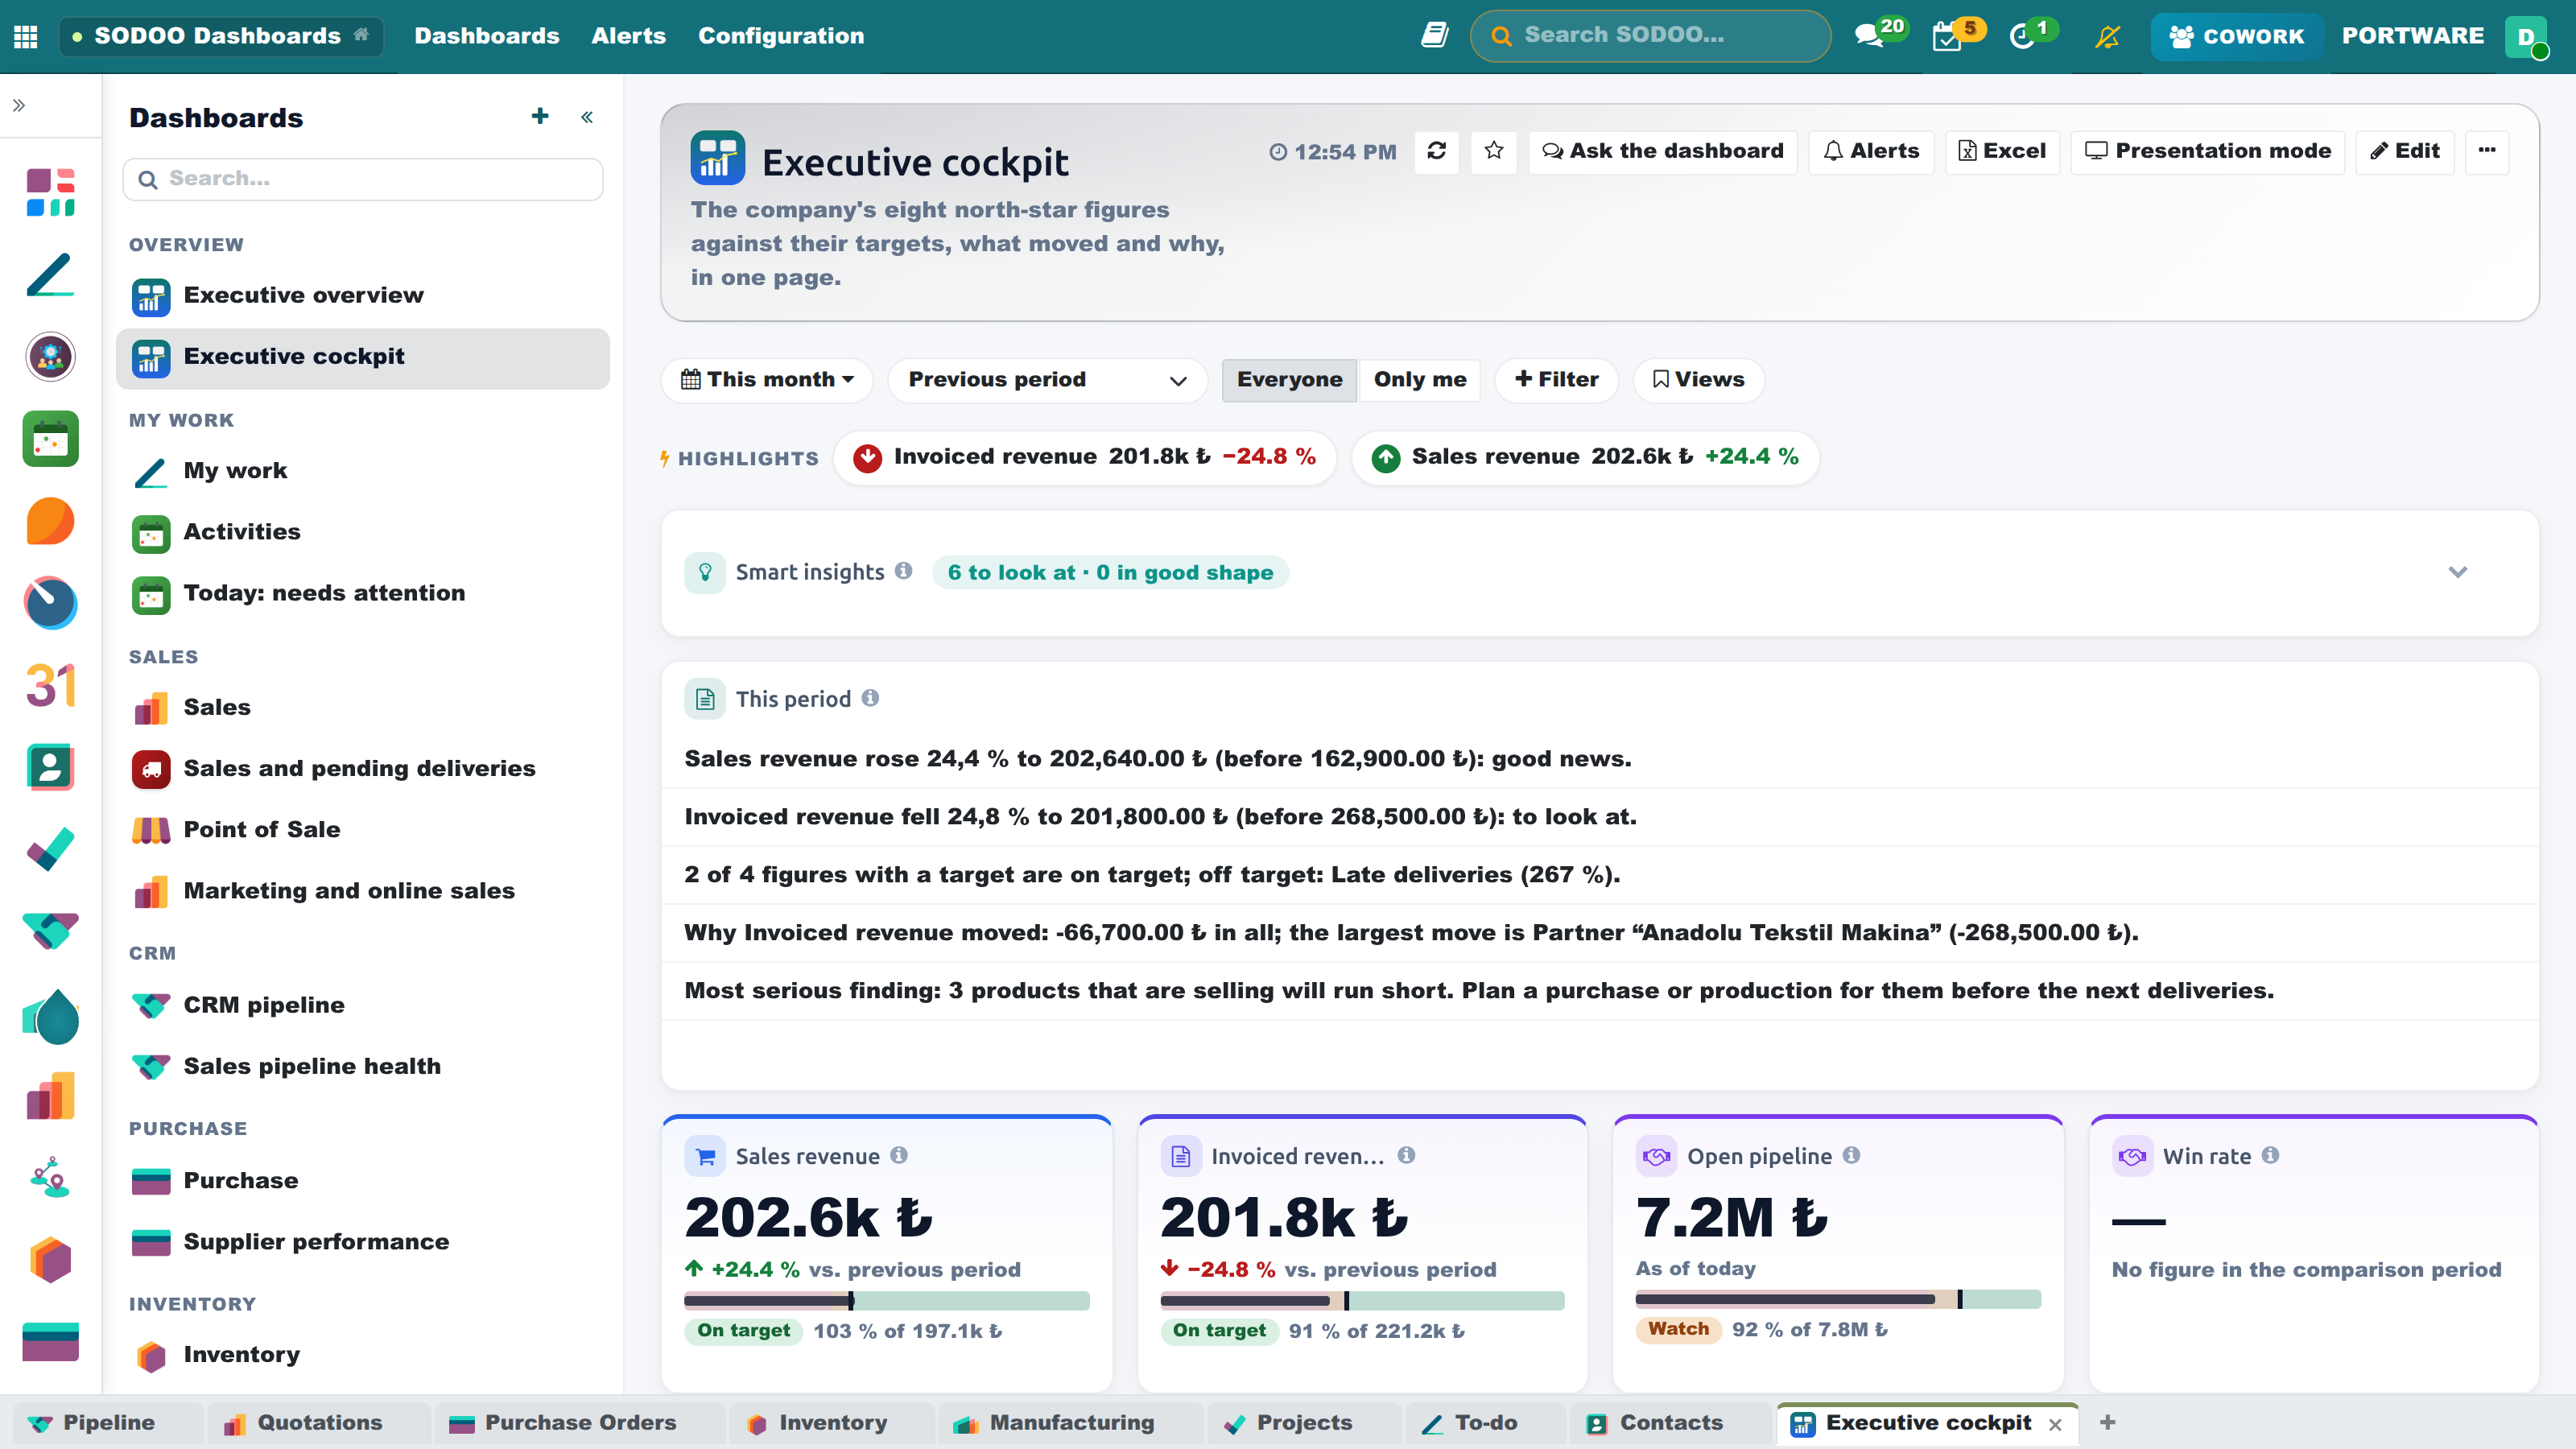
Task: Open the knowledge book icon in top bar
Action: tap(1435, 36)
